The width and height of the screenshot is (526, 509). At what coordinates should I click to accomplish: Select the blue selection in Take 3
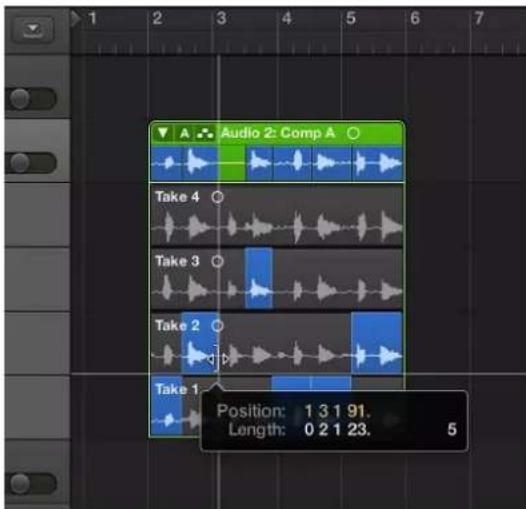[259, 278]
